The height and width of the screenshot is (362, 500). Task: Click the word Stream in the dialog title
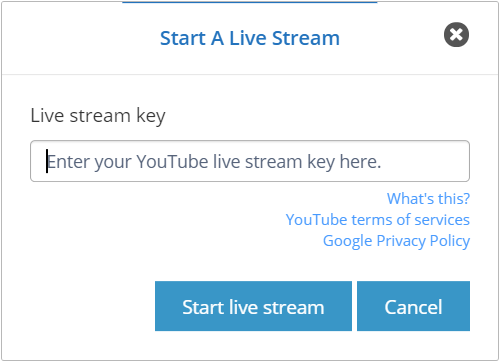[x=306, y=38]
